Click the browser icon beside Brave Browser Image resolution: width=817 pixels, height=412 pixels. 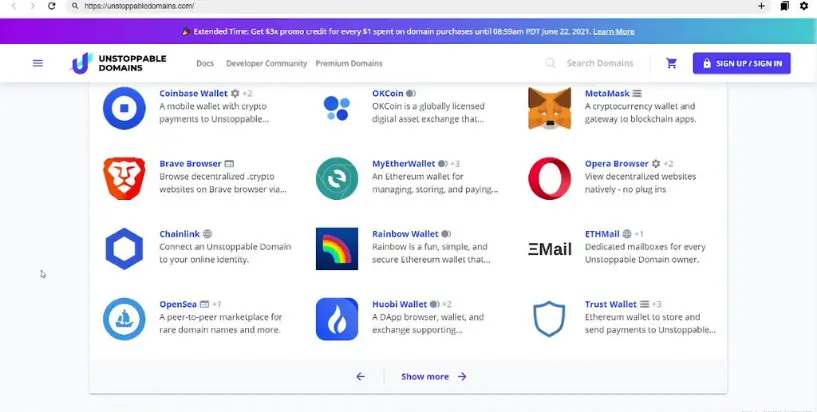click(x=229, y=164)
